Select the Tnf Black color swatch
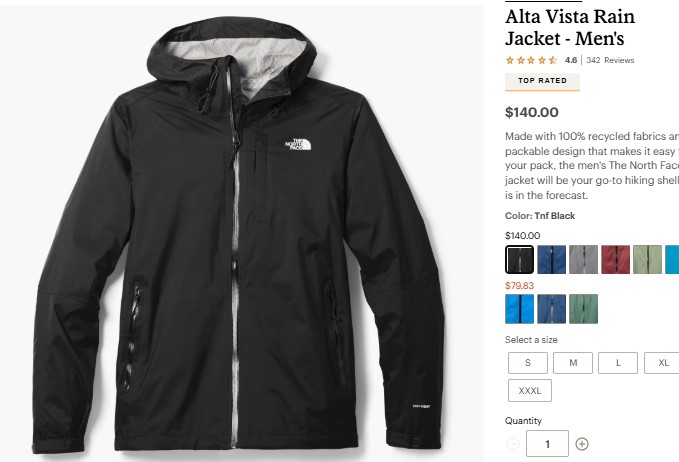 (519, 259)
